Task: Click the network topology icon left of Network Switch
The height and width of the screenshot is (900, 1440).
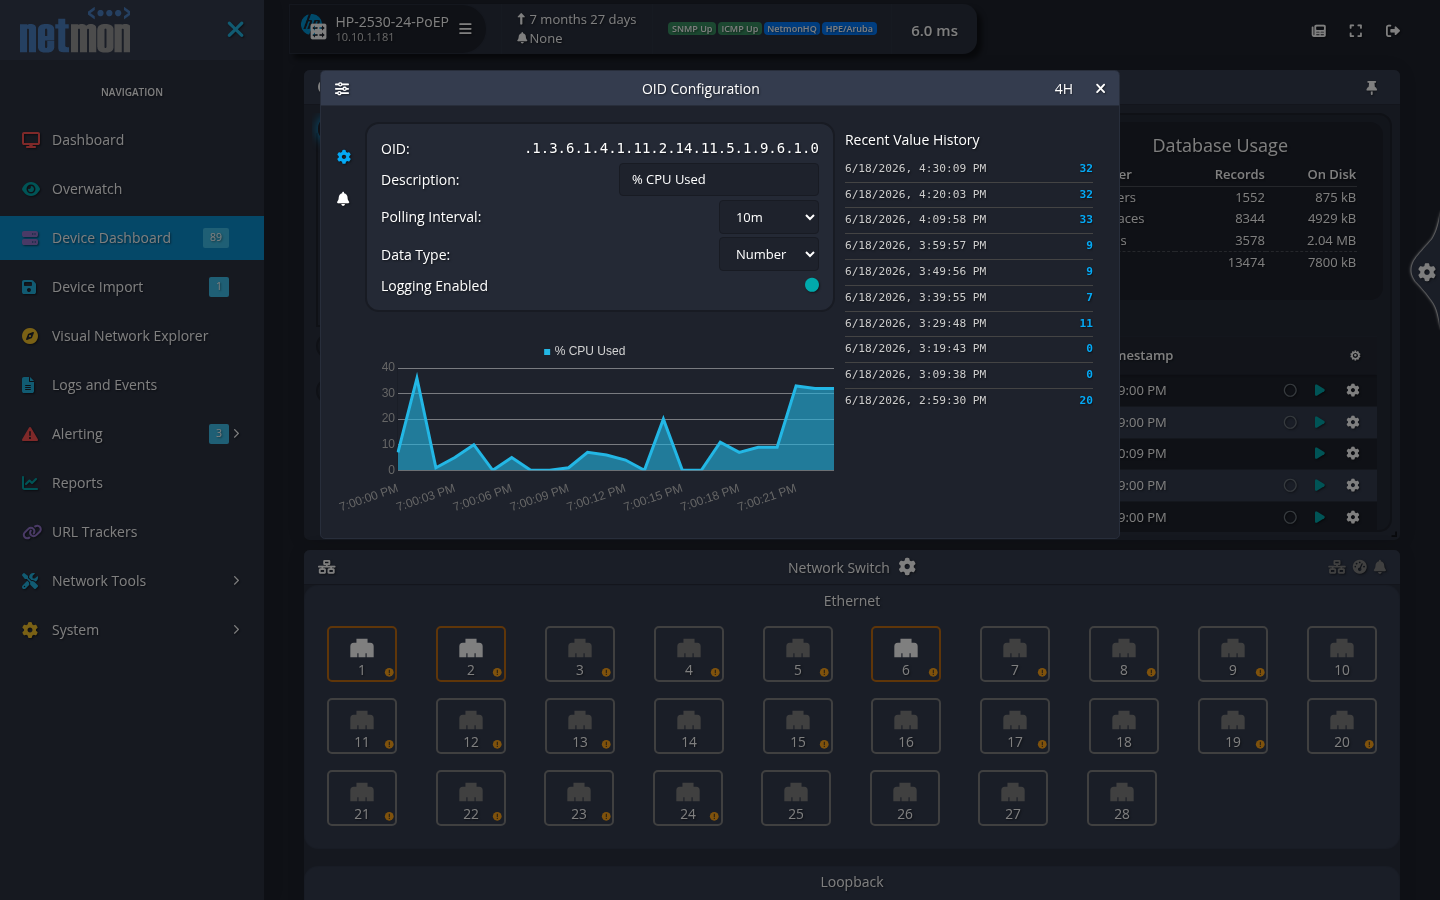Action: [x=327, y=567]
